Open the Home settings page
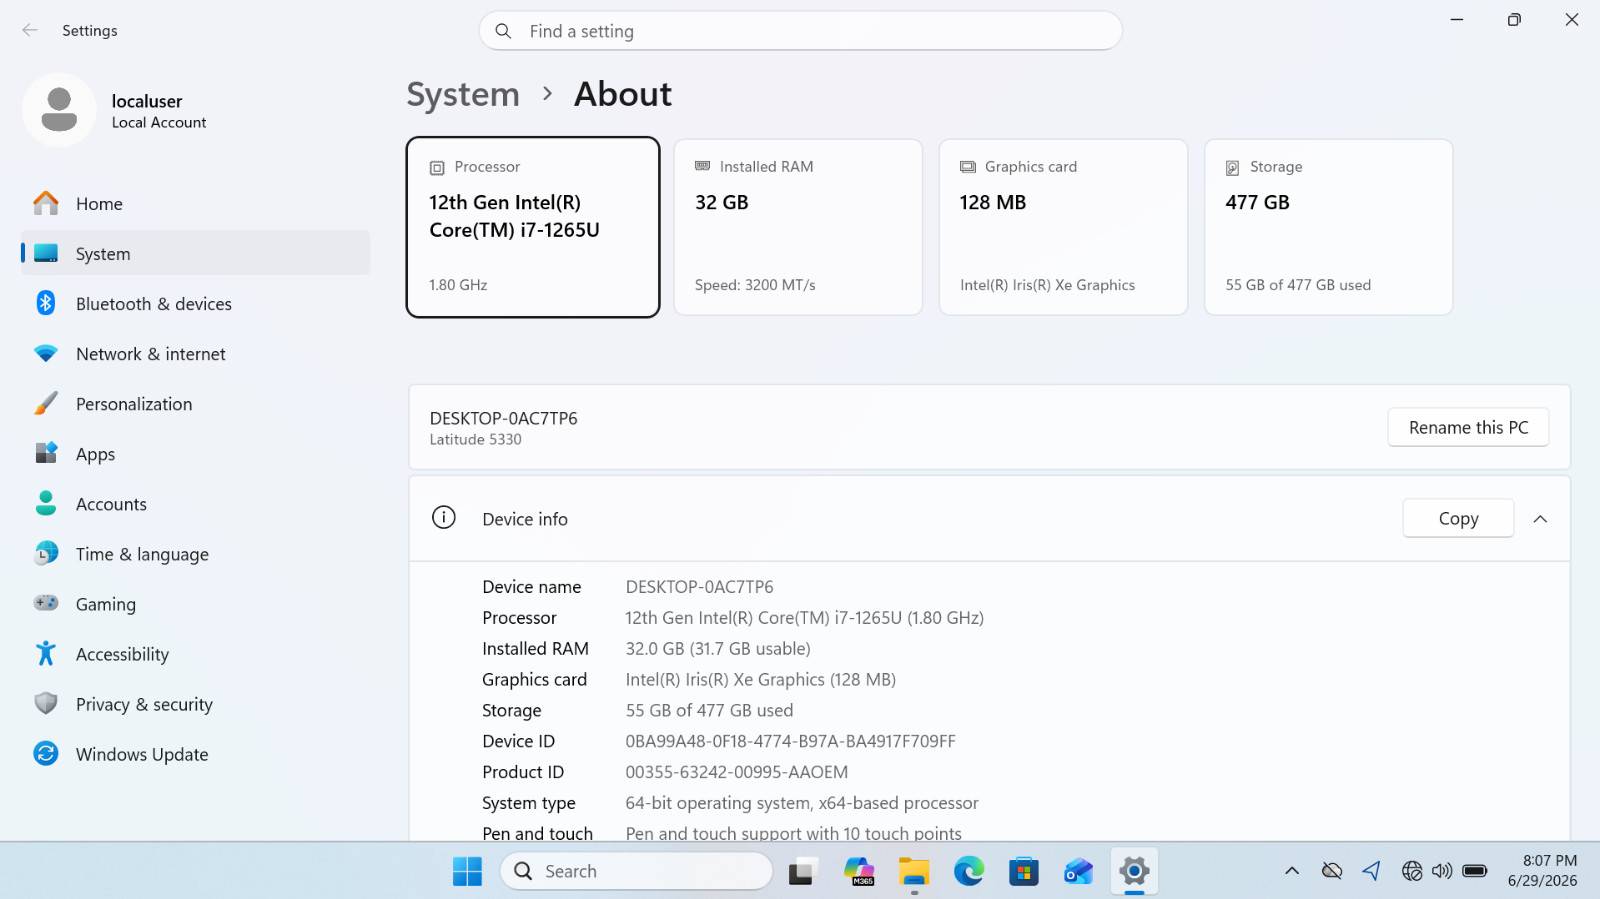This screenshot has width=1600, height=899. tap(196, 203)
